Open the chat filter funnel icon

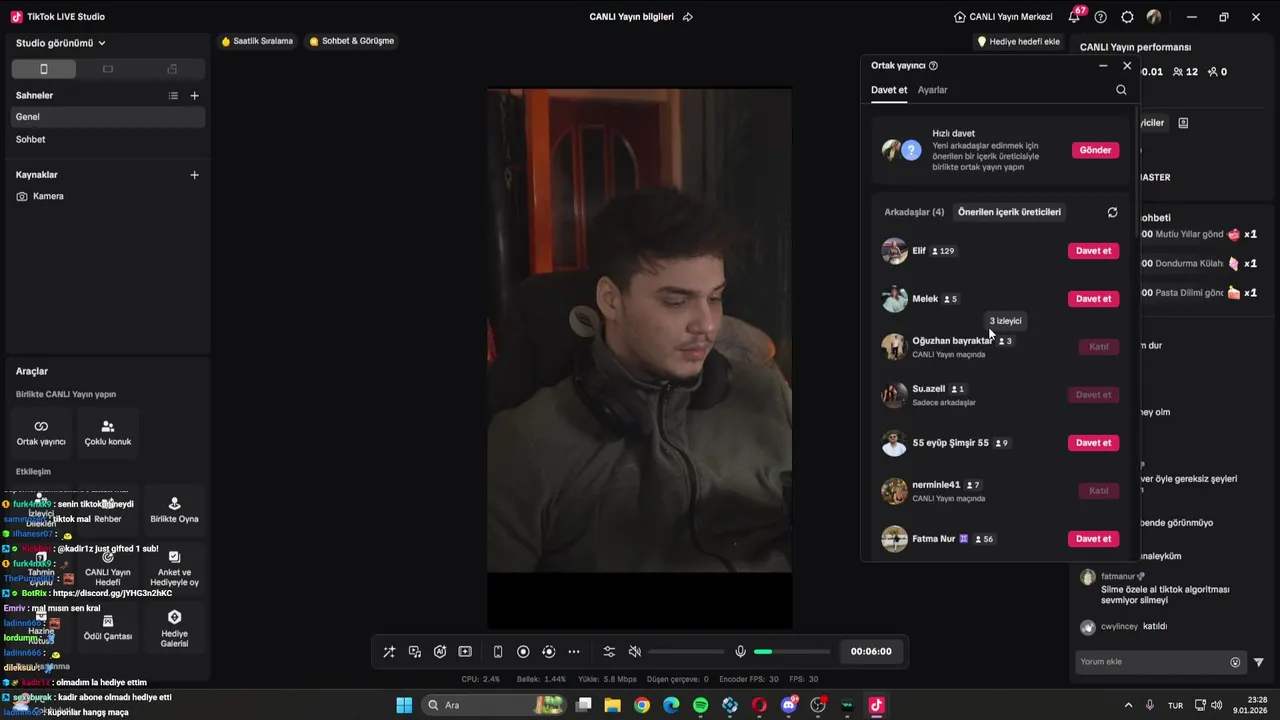click(1259, 662)
